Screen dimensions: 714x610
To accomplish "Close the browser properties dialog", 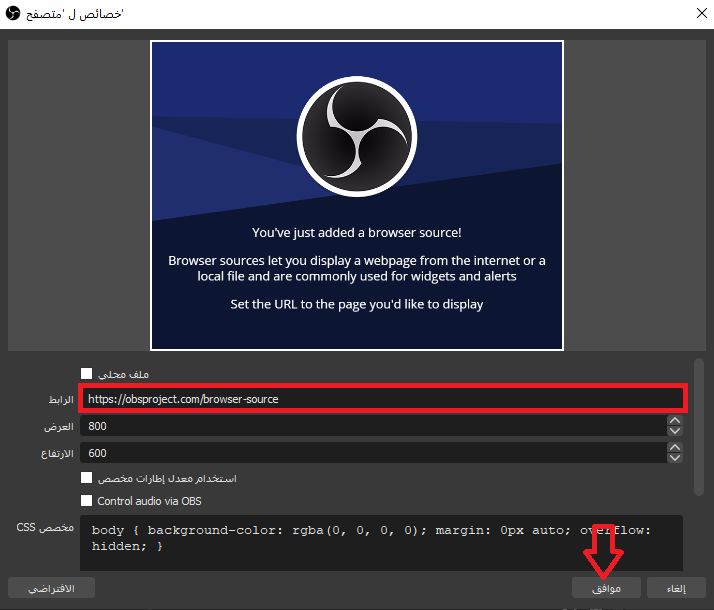I will click(701, 13).
